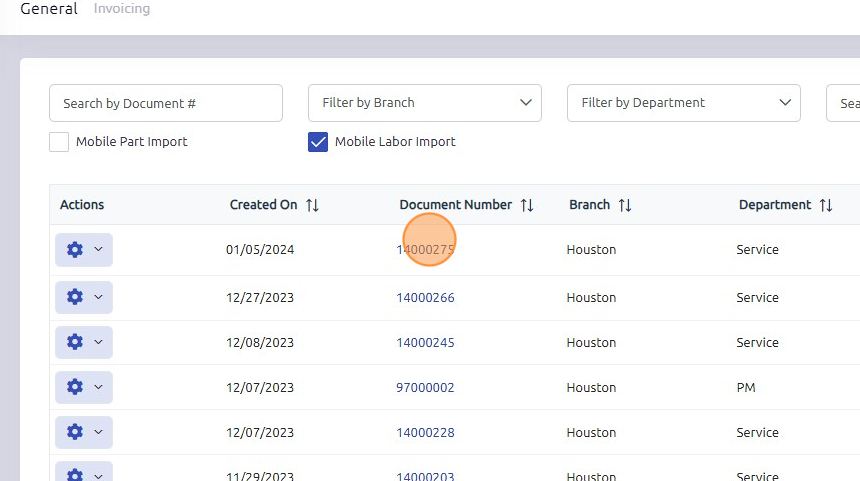Open document link 14000228
Screen dimensions: 860x481
425,432
